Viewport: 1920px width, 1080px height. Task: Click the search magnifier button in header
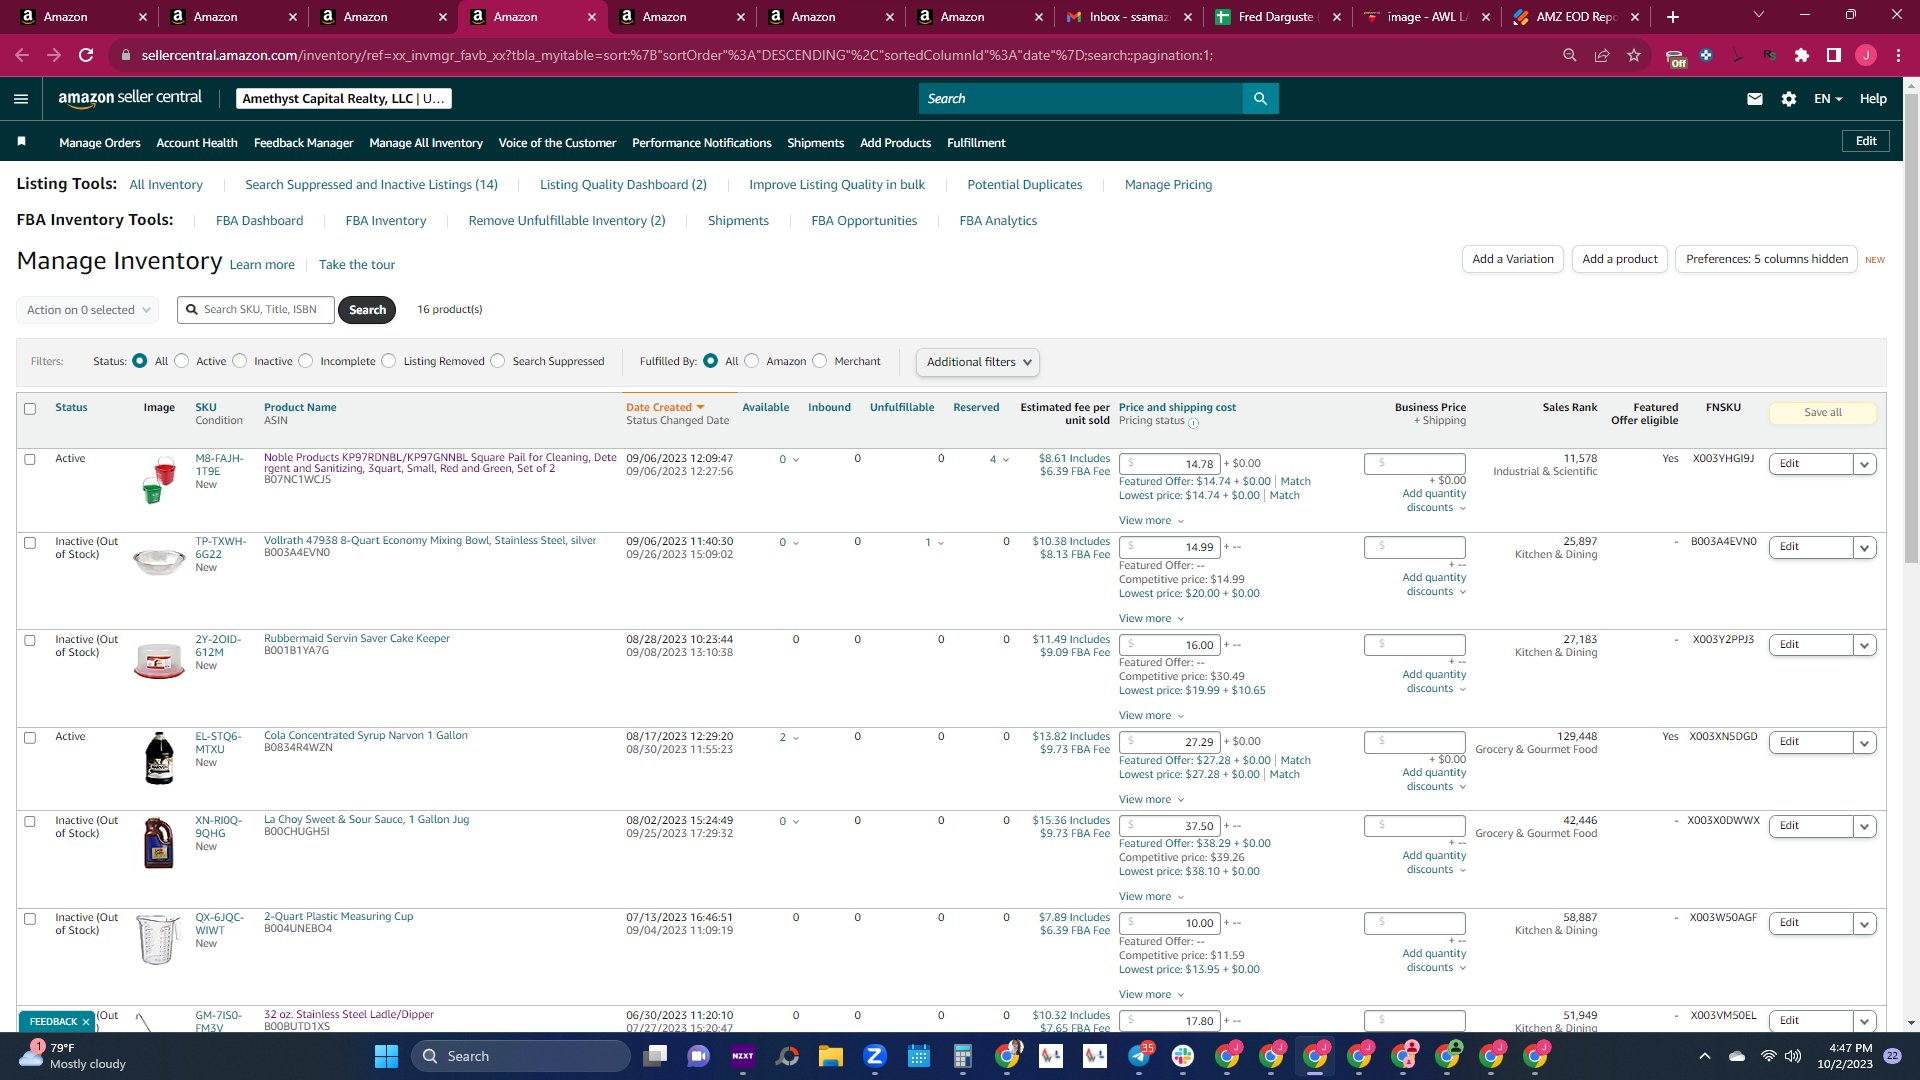[x=1260, y=99]
